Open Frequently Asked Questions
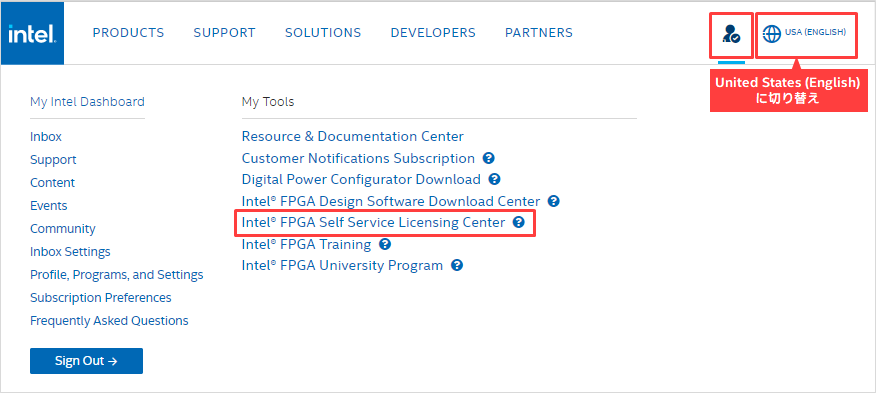 [109, 321]
